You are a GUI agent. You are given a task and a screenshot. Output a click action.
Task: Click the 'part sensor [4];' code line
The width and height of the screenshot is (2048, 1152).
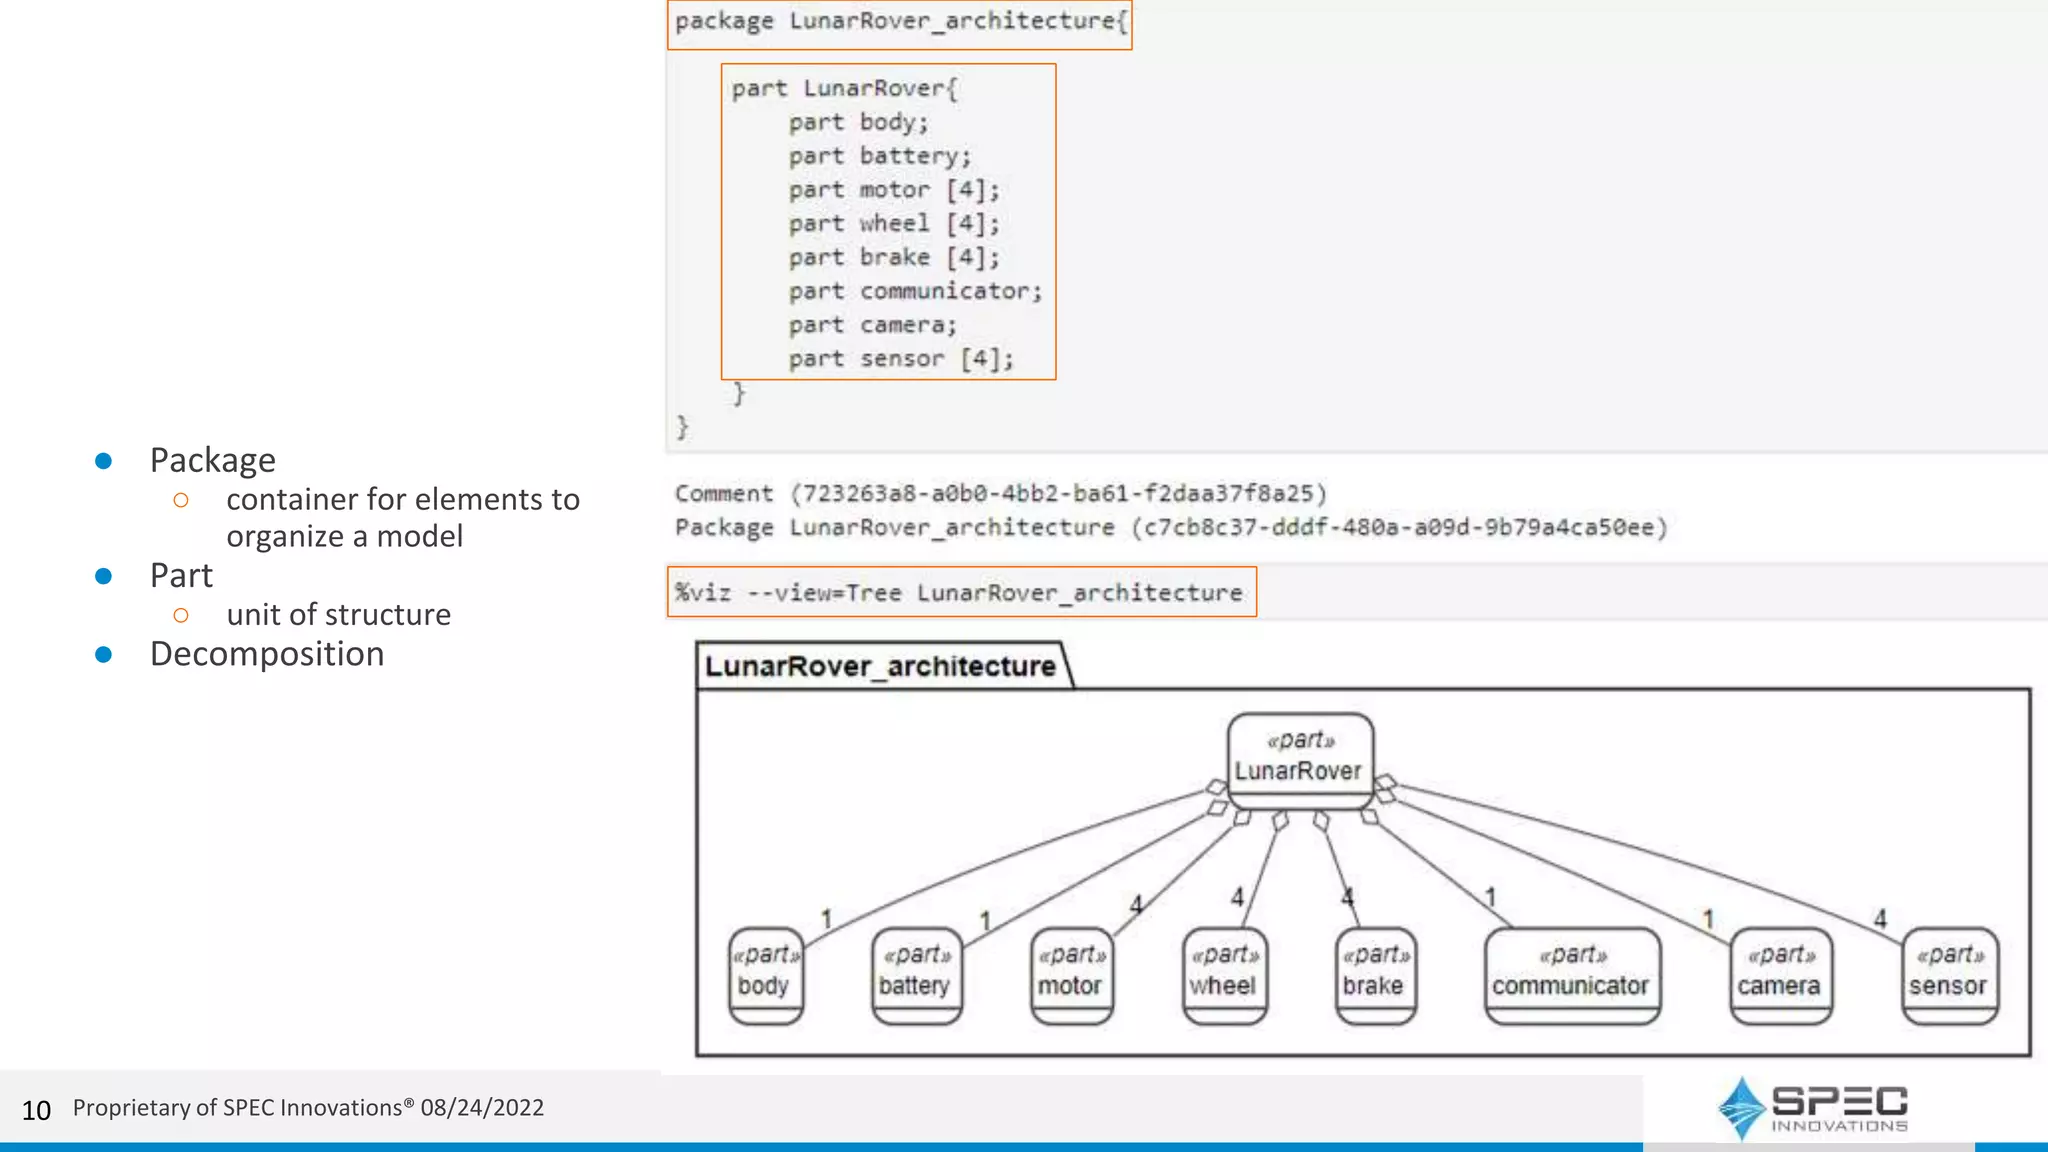tap(901, 359)
